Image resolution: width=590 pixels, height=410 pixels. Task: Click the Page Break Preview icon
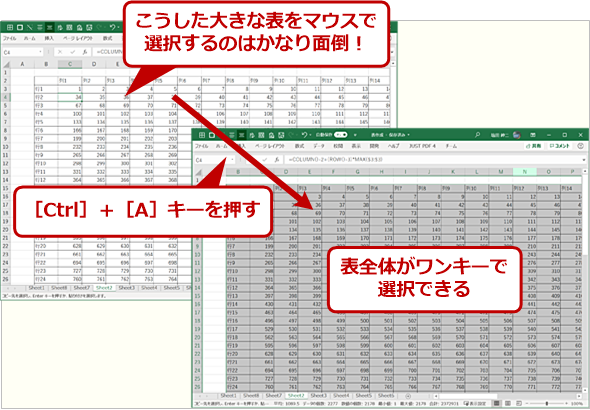pos(519,404)
